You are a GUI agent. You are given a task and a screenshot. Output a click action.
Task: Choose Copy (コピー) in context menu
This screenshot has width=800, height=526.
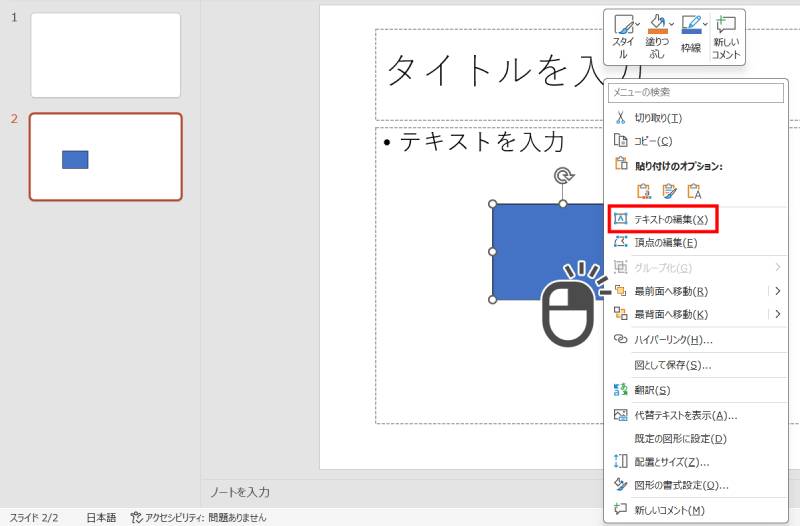pyautogui.click(x=696, y=141)
